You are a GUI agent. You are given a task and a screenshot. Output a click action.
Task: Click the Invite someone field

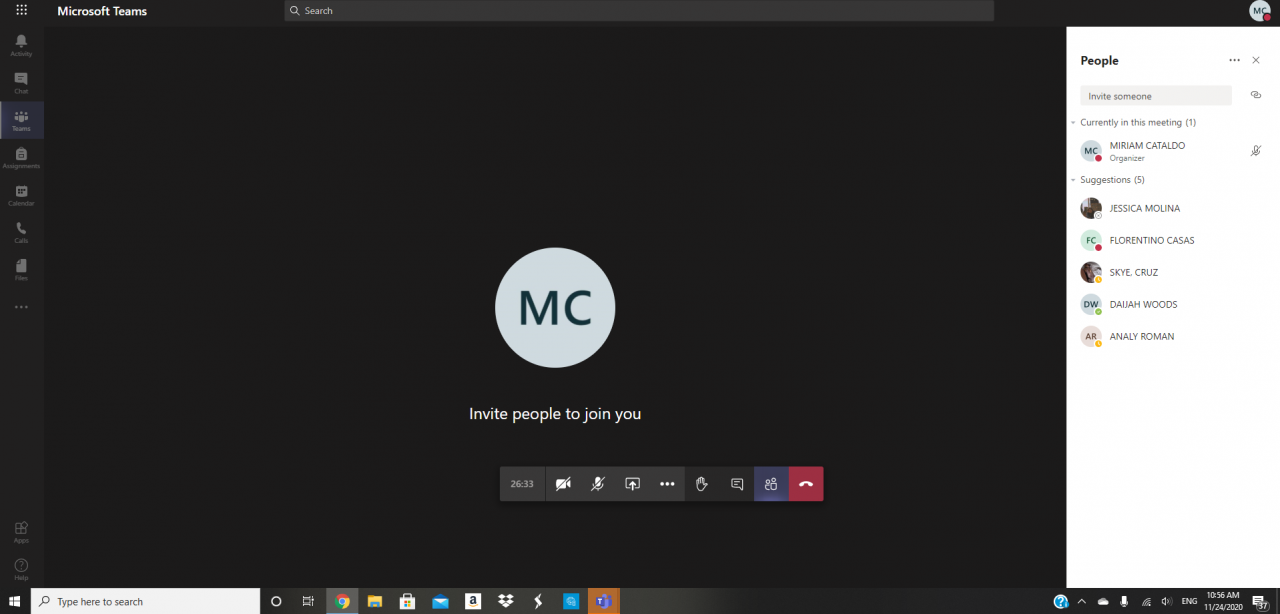[1156, 96]
